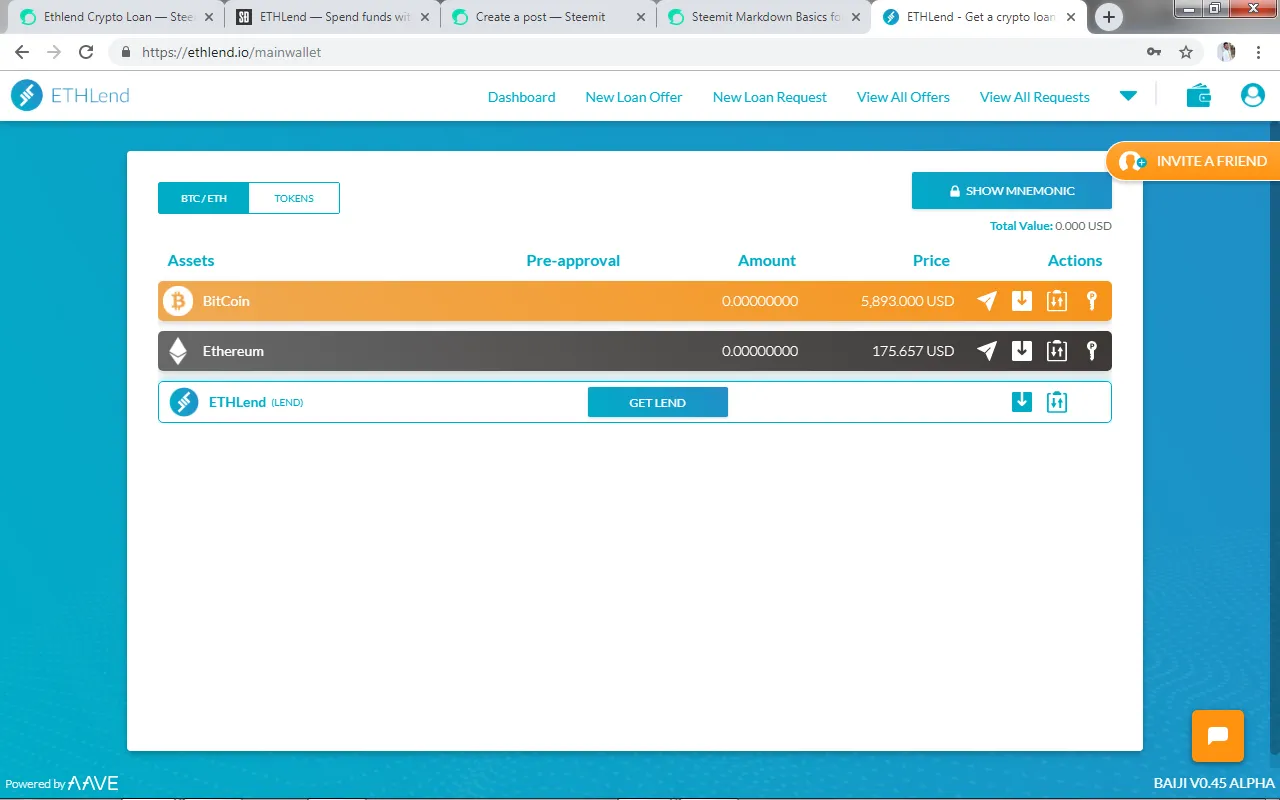Close the Ethlend Crypto Loan Steemit tab
Screen dimensions: 1280x800
(209, 17)
